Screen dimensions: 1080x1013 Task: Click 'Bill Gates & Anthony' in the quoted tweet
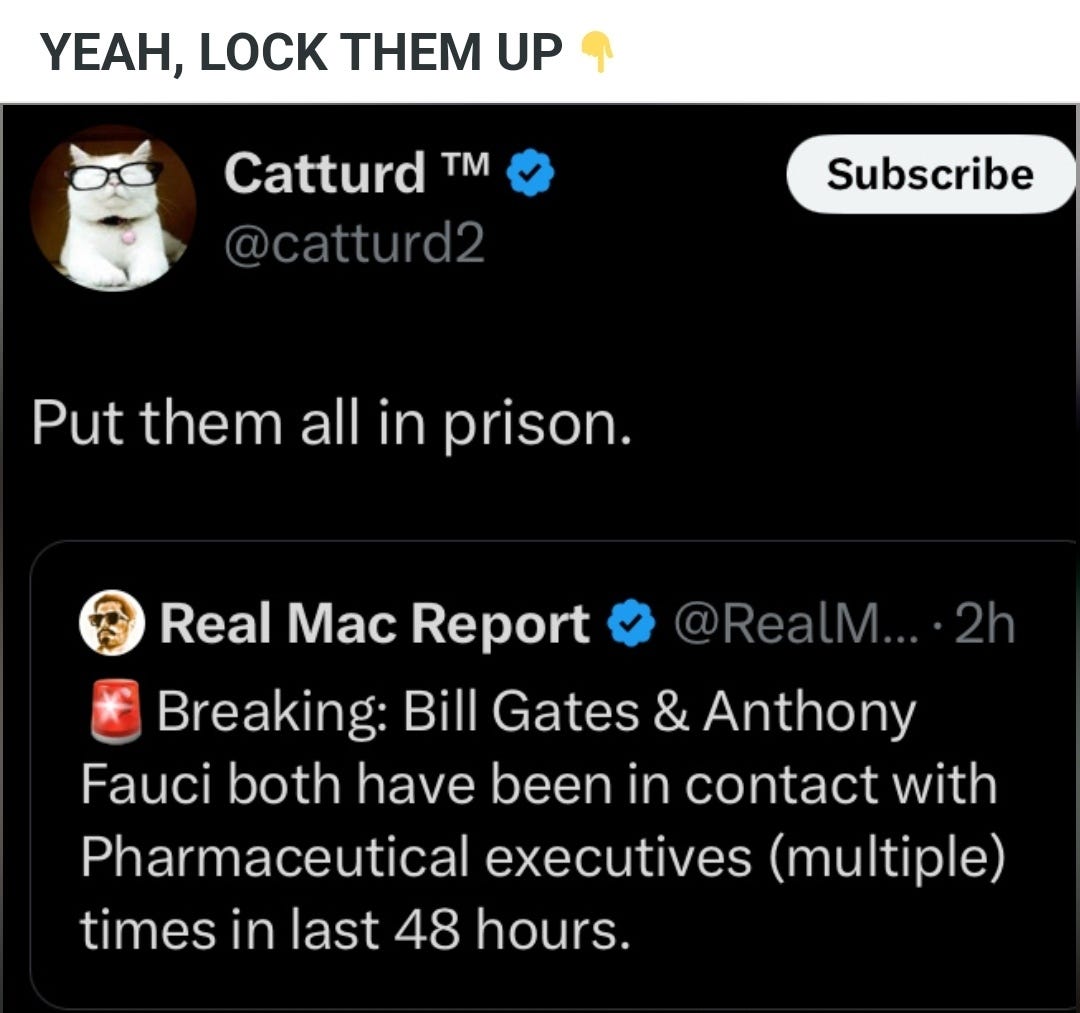(x=659, y=711)
